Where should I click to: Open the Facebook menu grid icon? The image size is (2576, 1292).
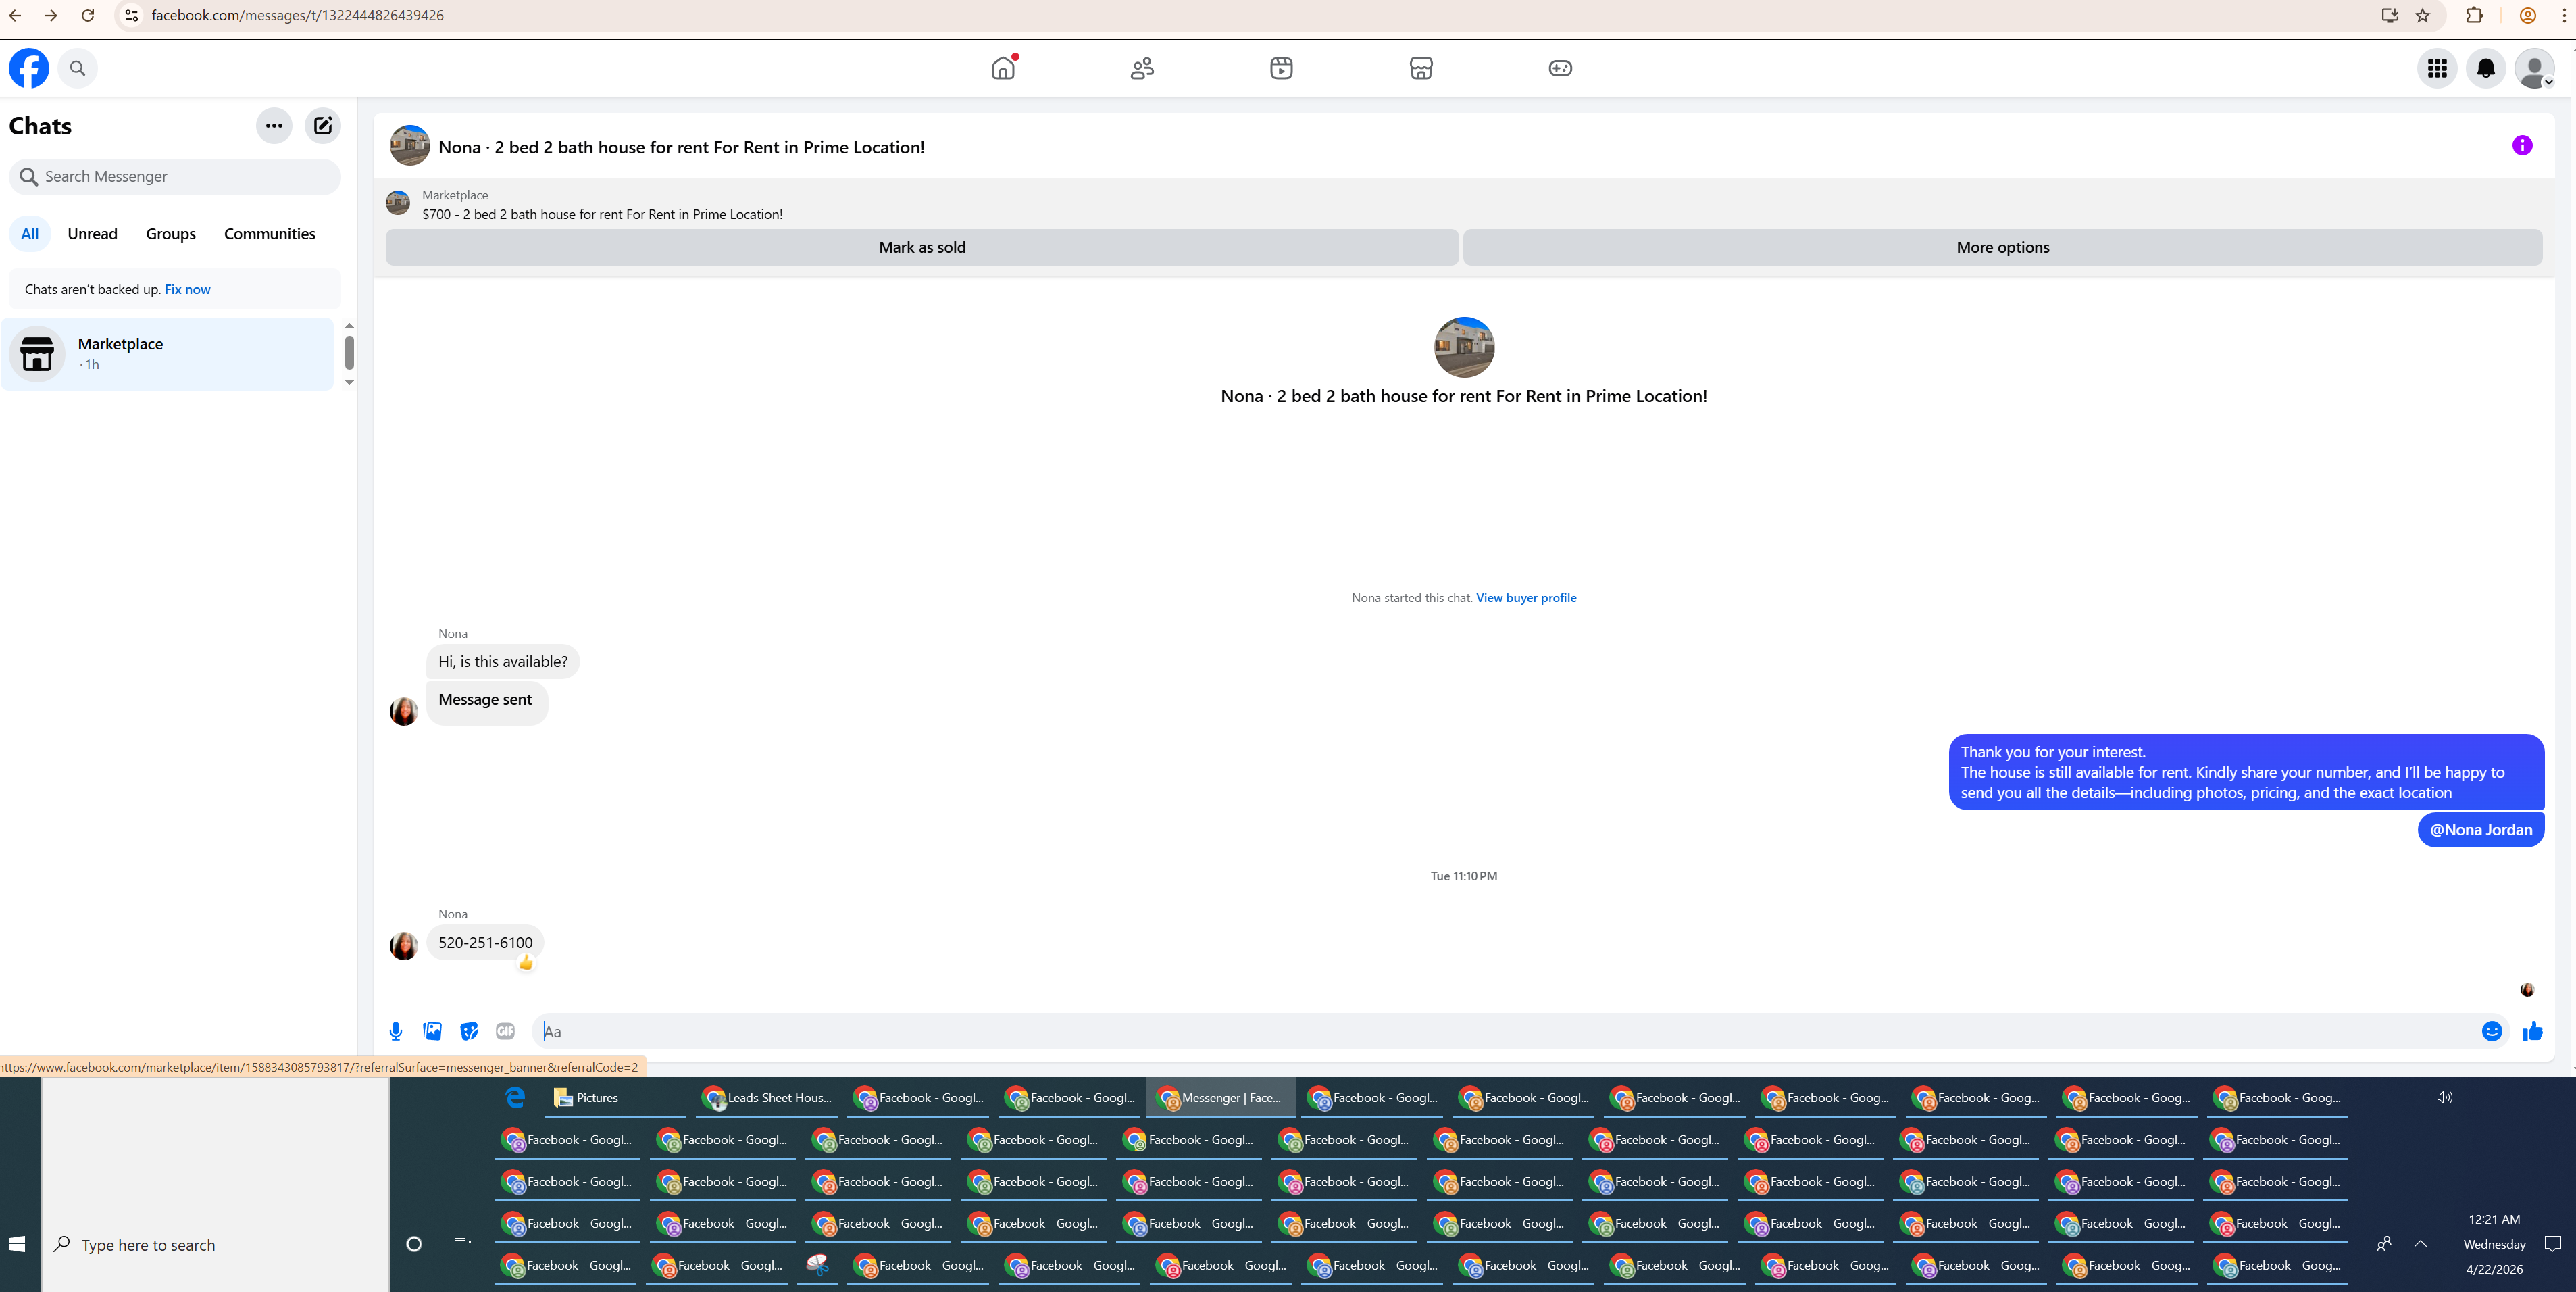tap(2437, 69)
